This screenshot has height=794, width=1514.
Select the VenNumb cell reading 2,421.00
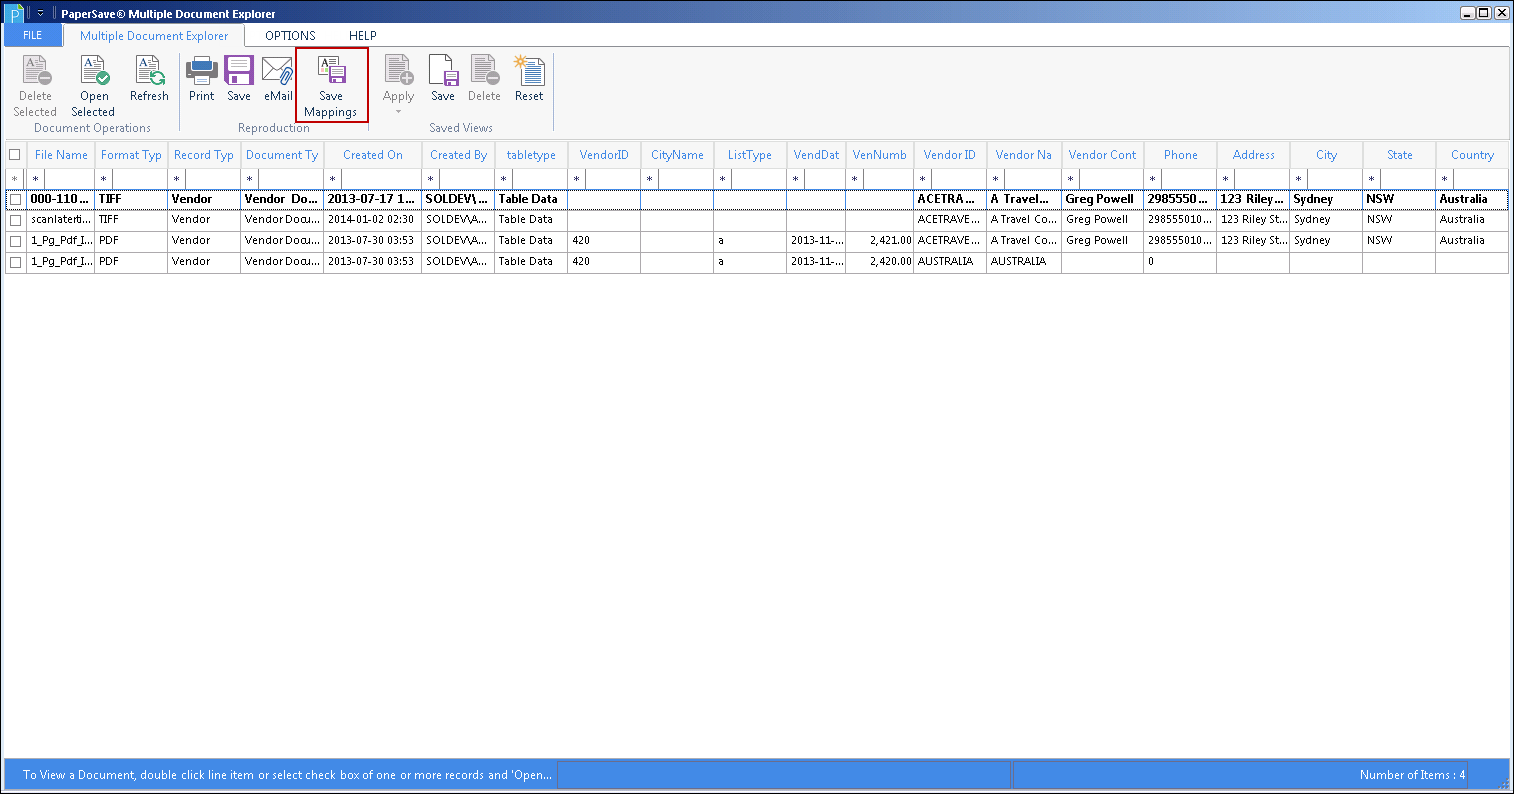[880, 241]
